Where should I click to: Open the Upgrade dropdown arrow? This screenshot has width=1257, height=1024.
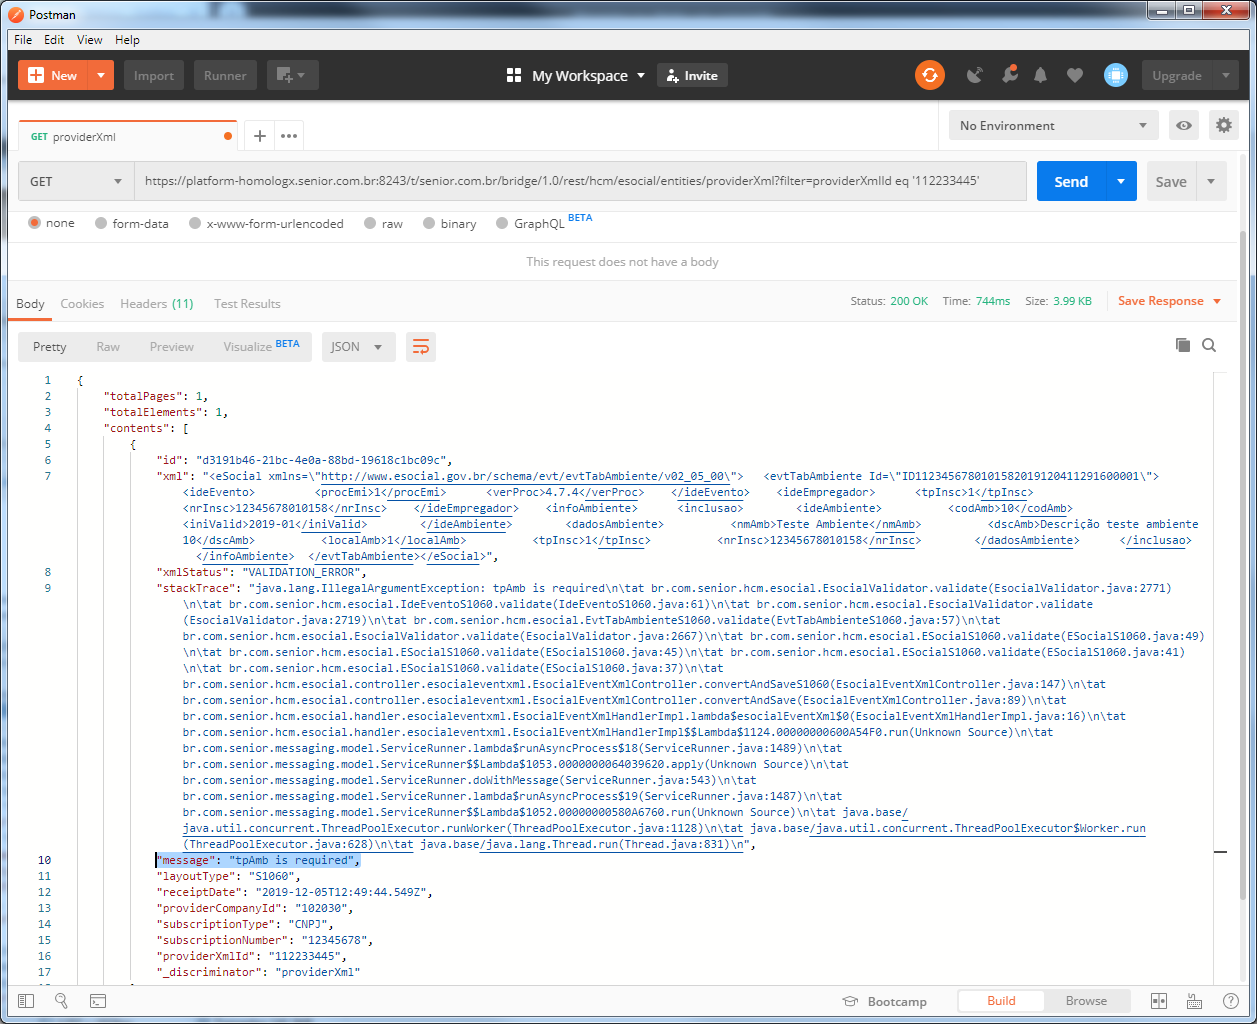[x=1226, y=75]
